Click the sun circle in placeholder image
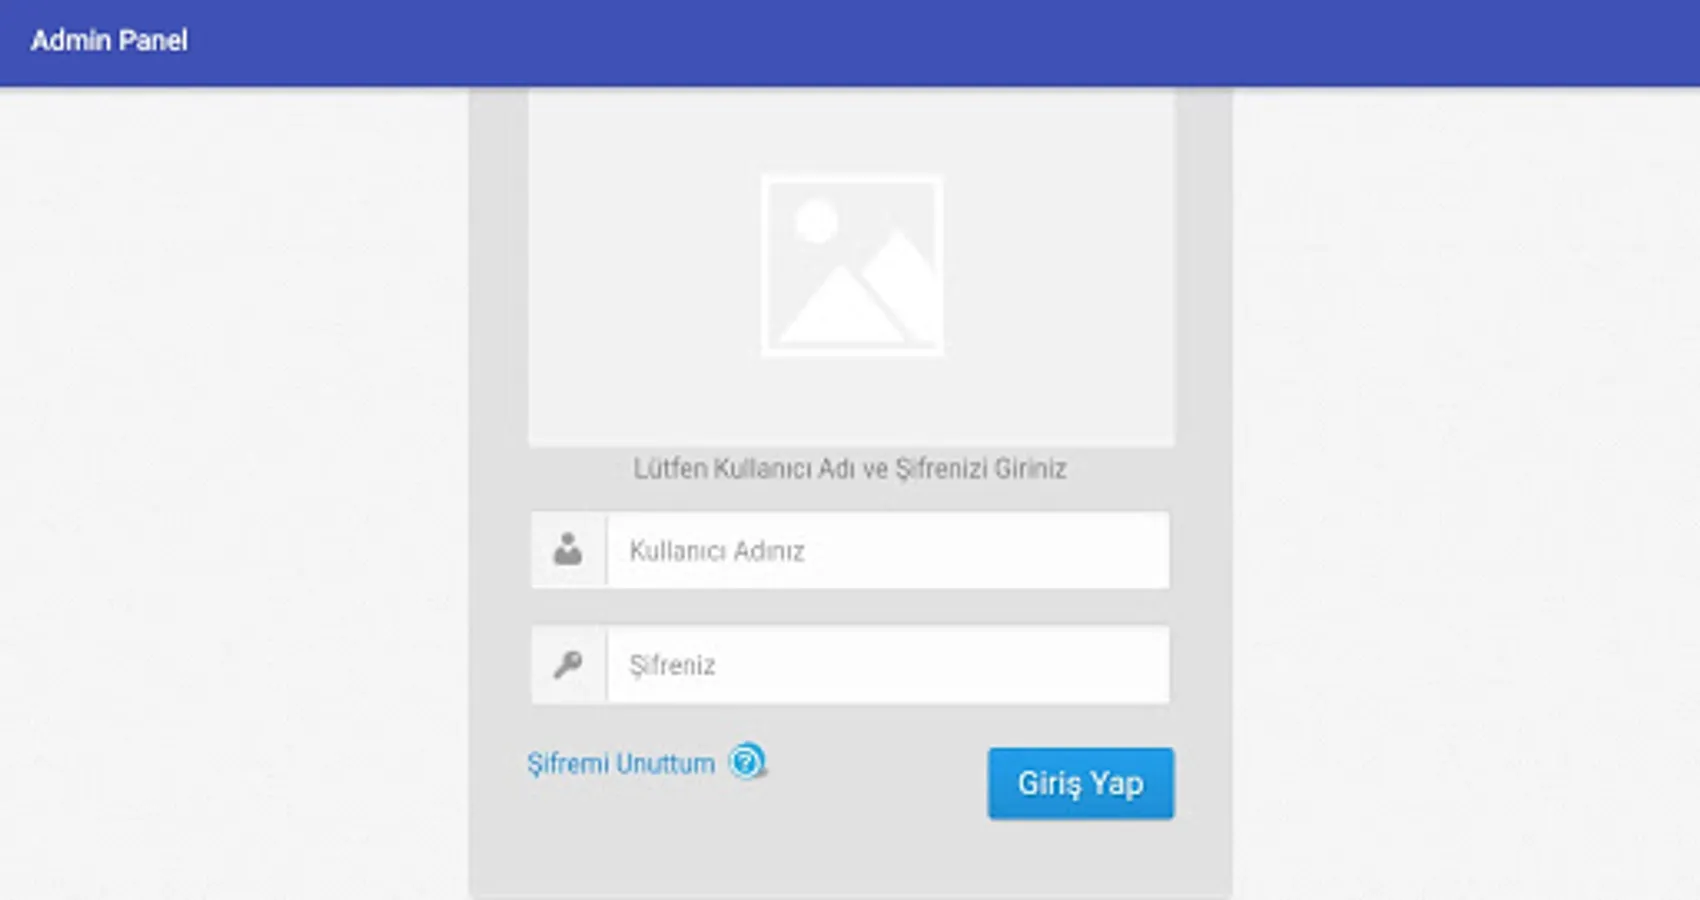Viewport: 1700px width, 900px height. 816,221
